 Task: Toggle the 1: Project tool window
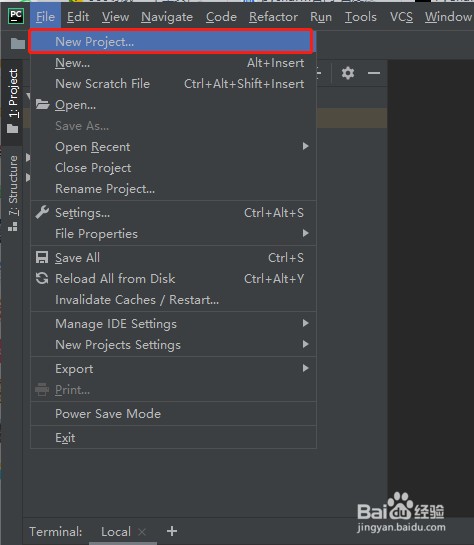click(x=13, y=101)
